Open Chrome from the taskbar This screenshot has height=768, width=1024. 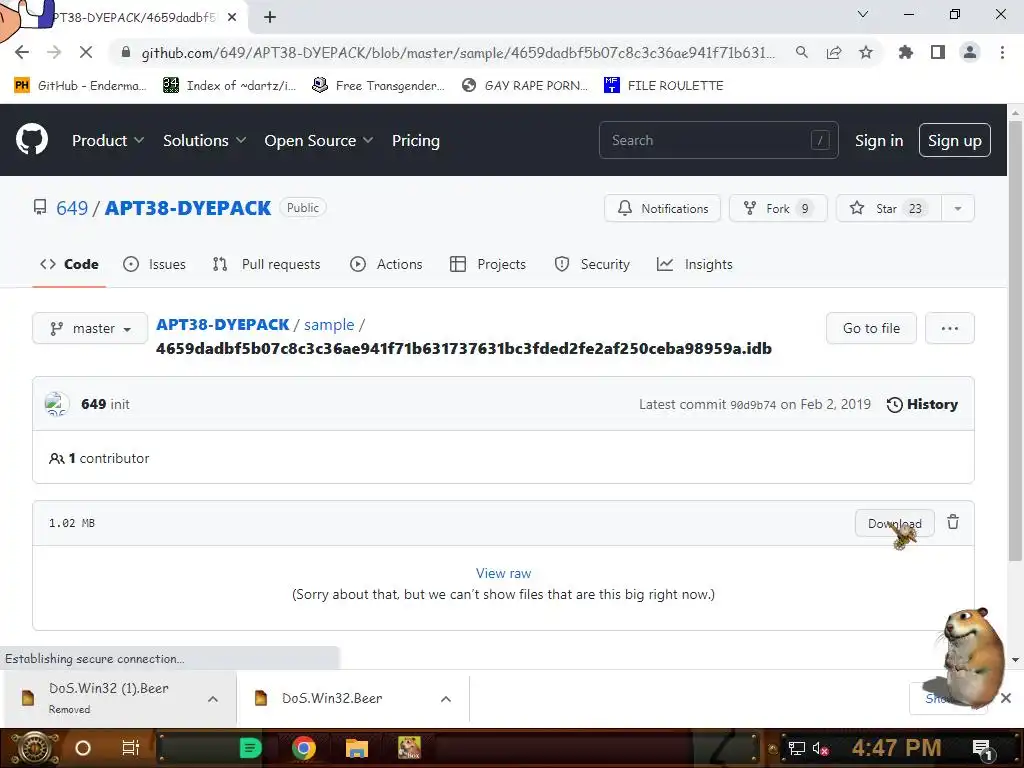[304, 748]
